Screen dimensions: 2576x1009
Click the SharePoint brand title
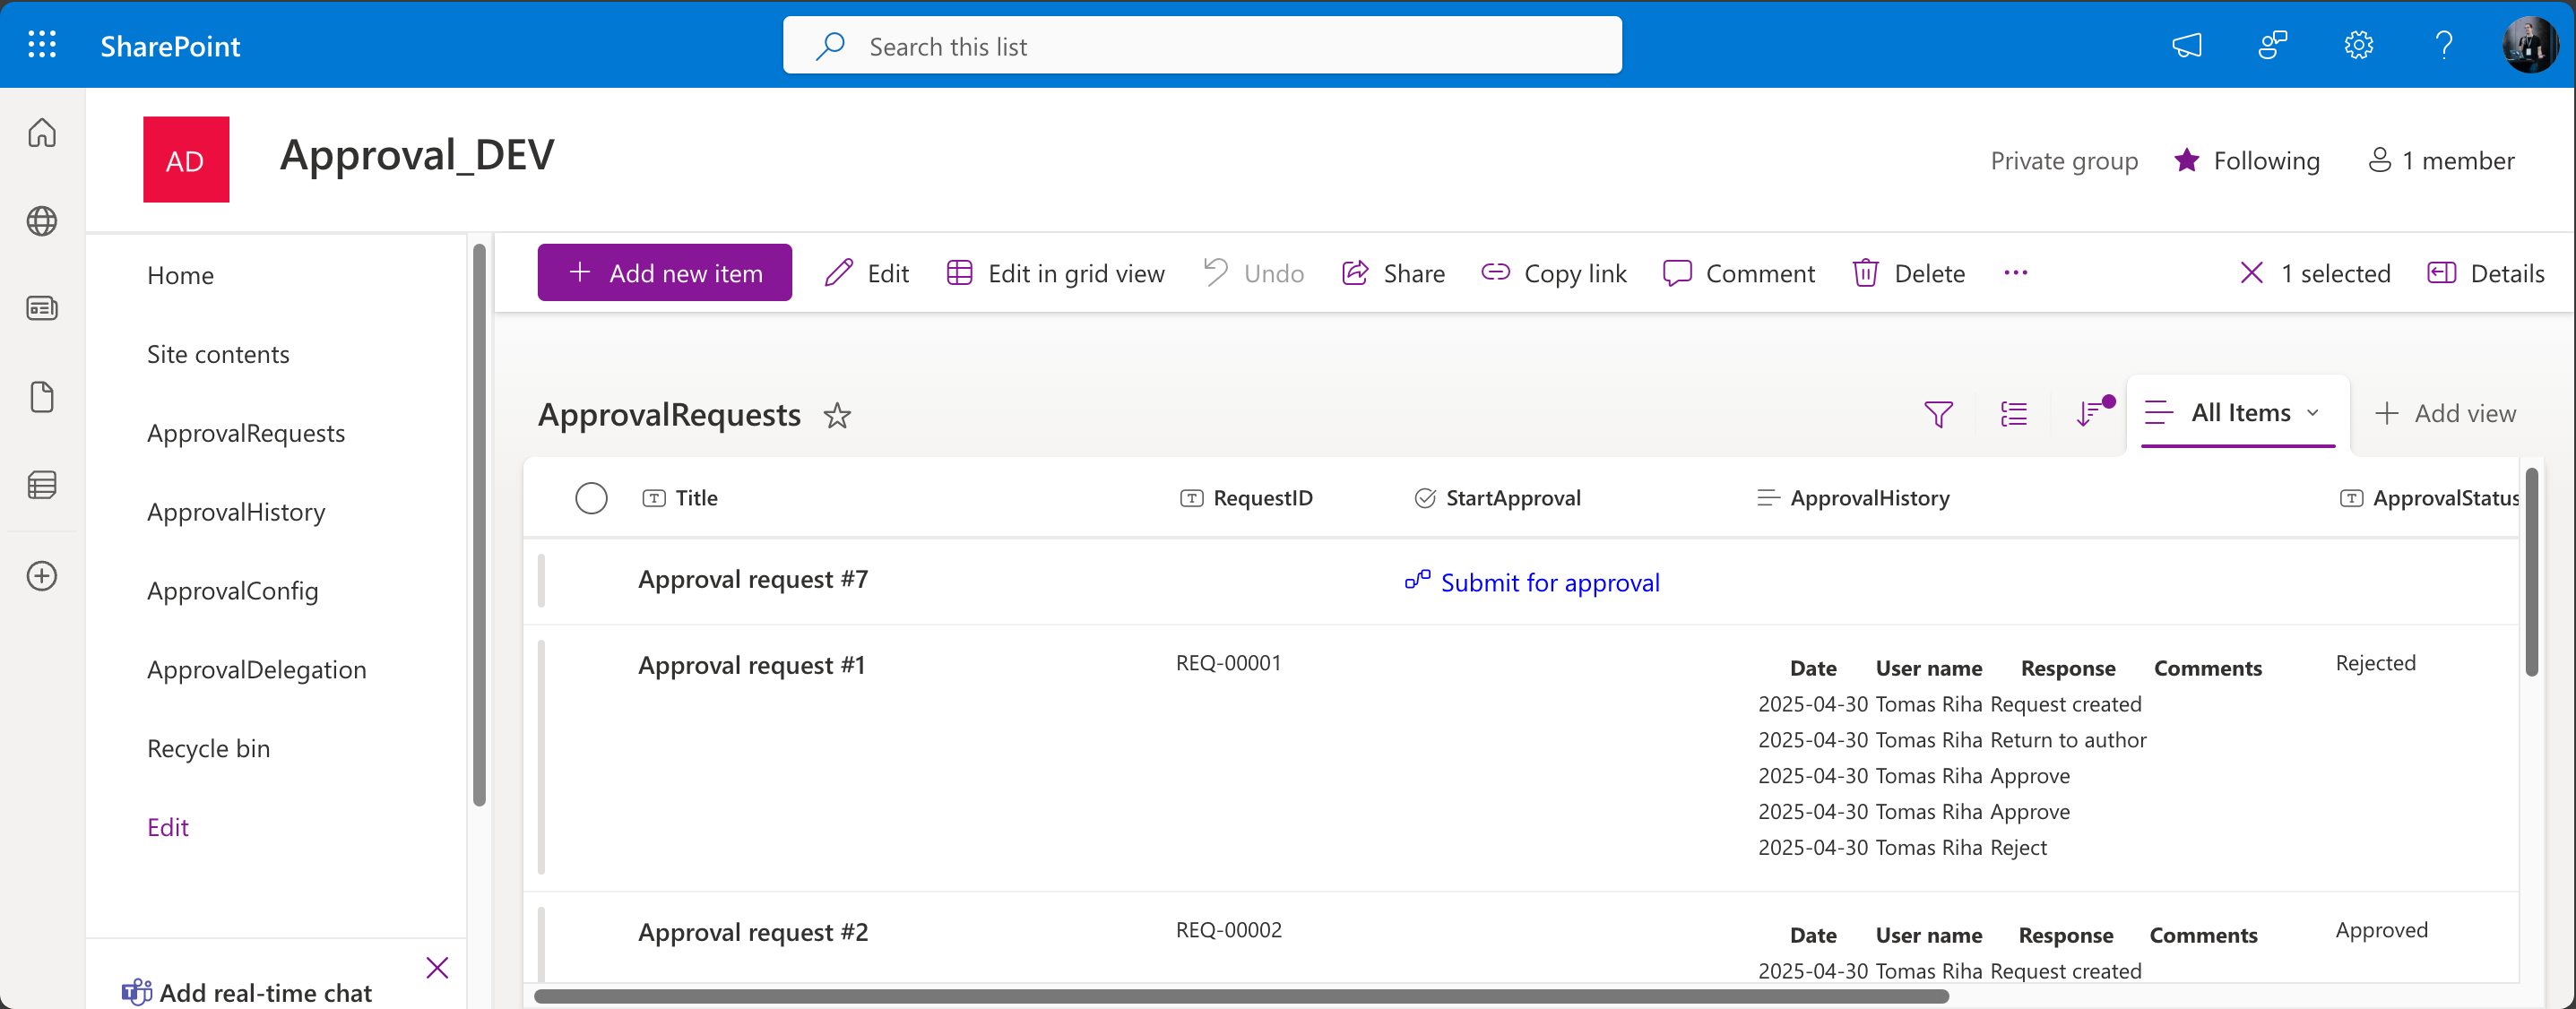point(170,46)
